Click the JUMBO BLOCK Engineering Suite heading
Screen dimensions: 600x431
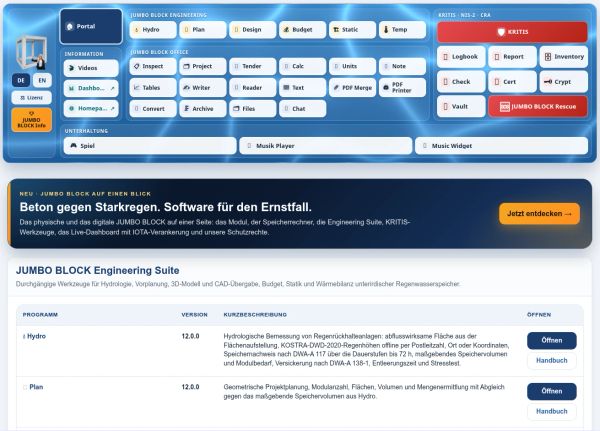pos(98,271)
